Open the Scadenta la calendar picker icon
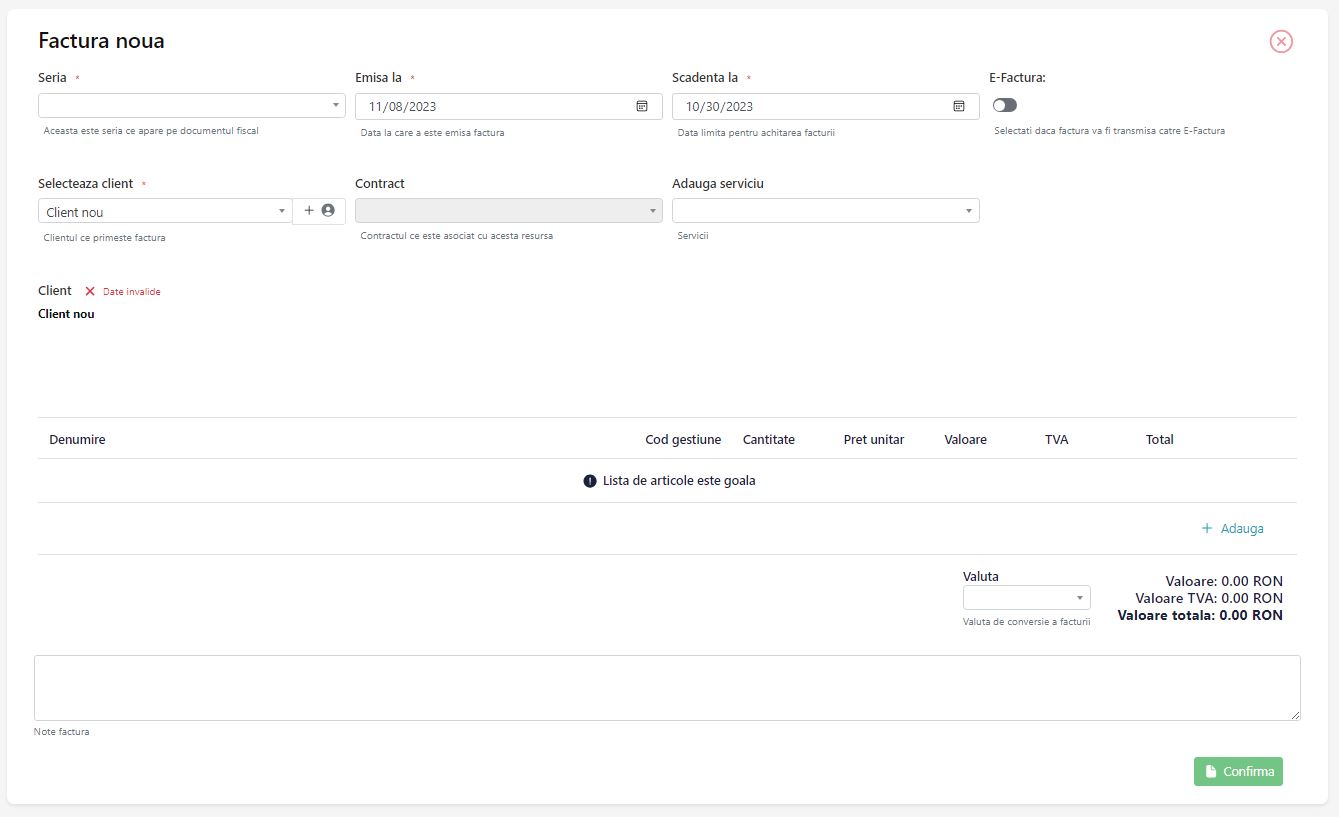1339x817 pixels. coord(959,106)
